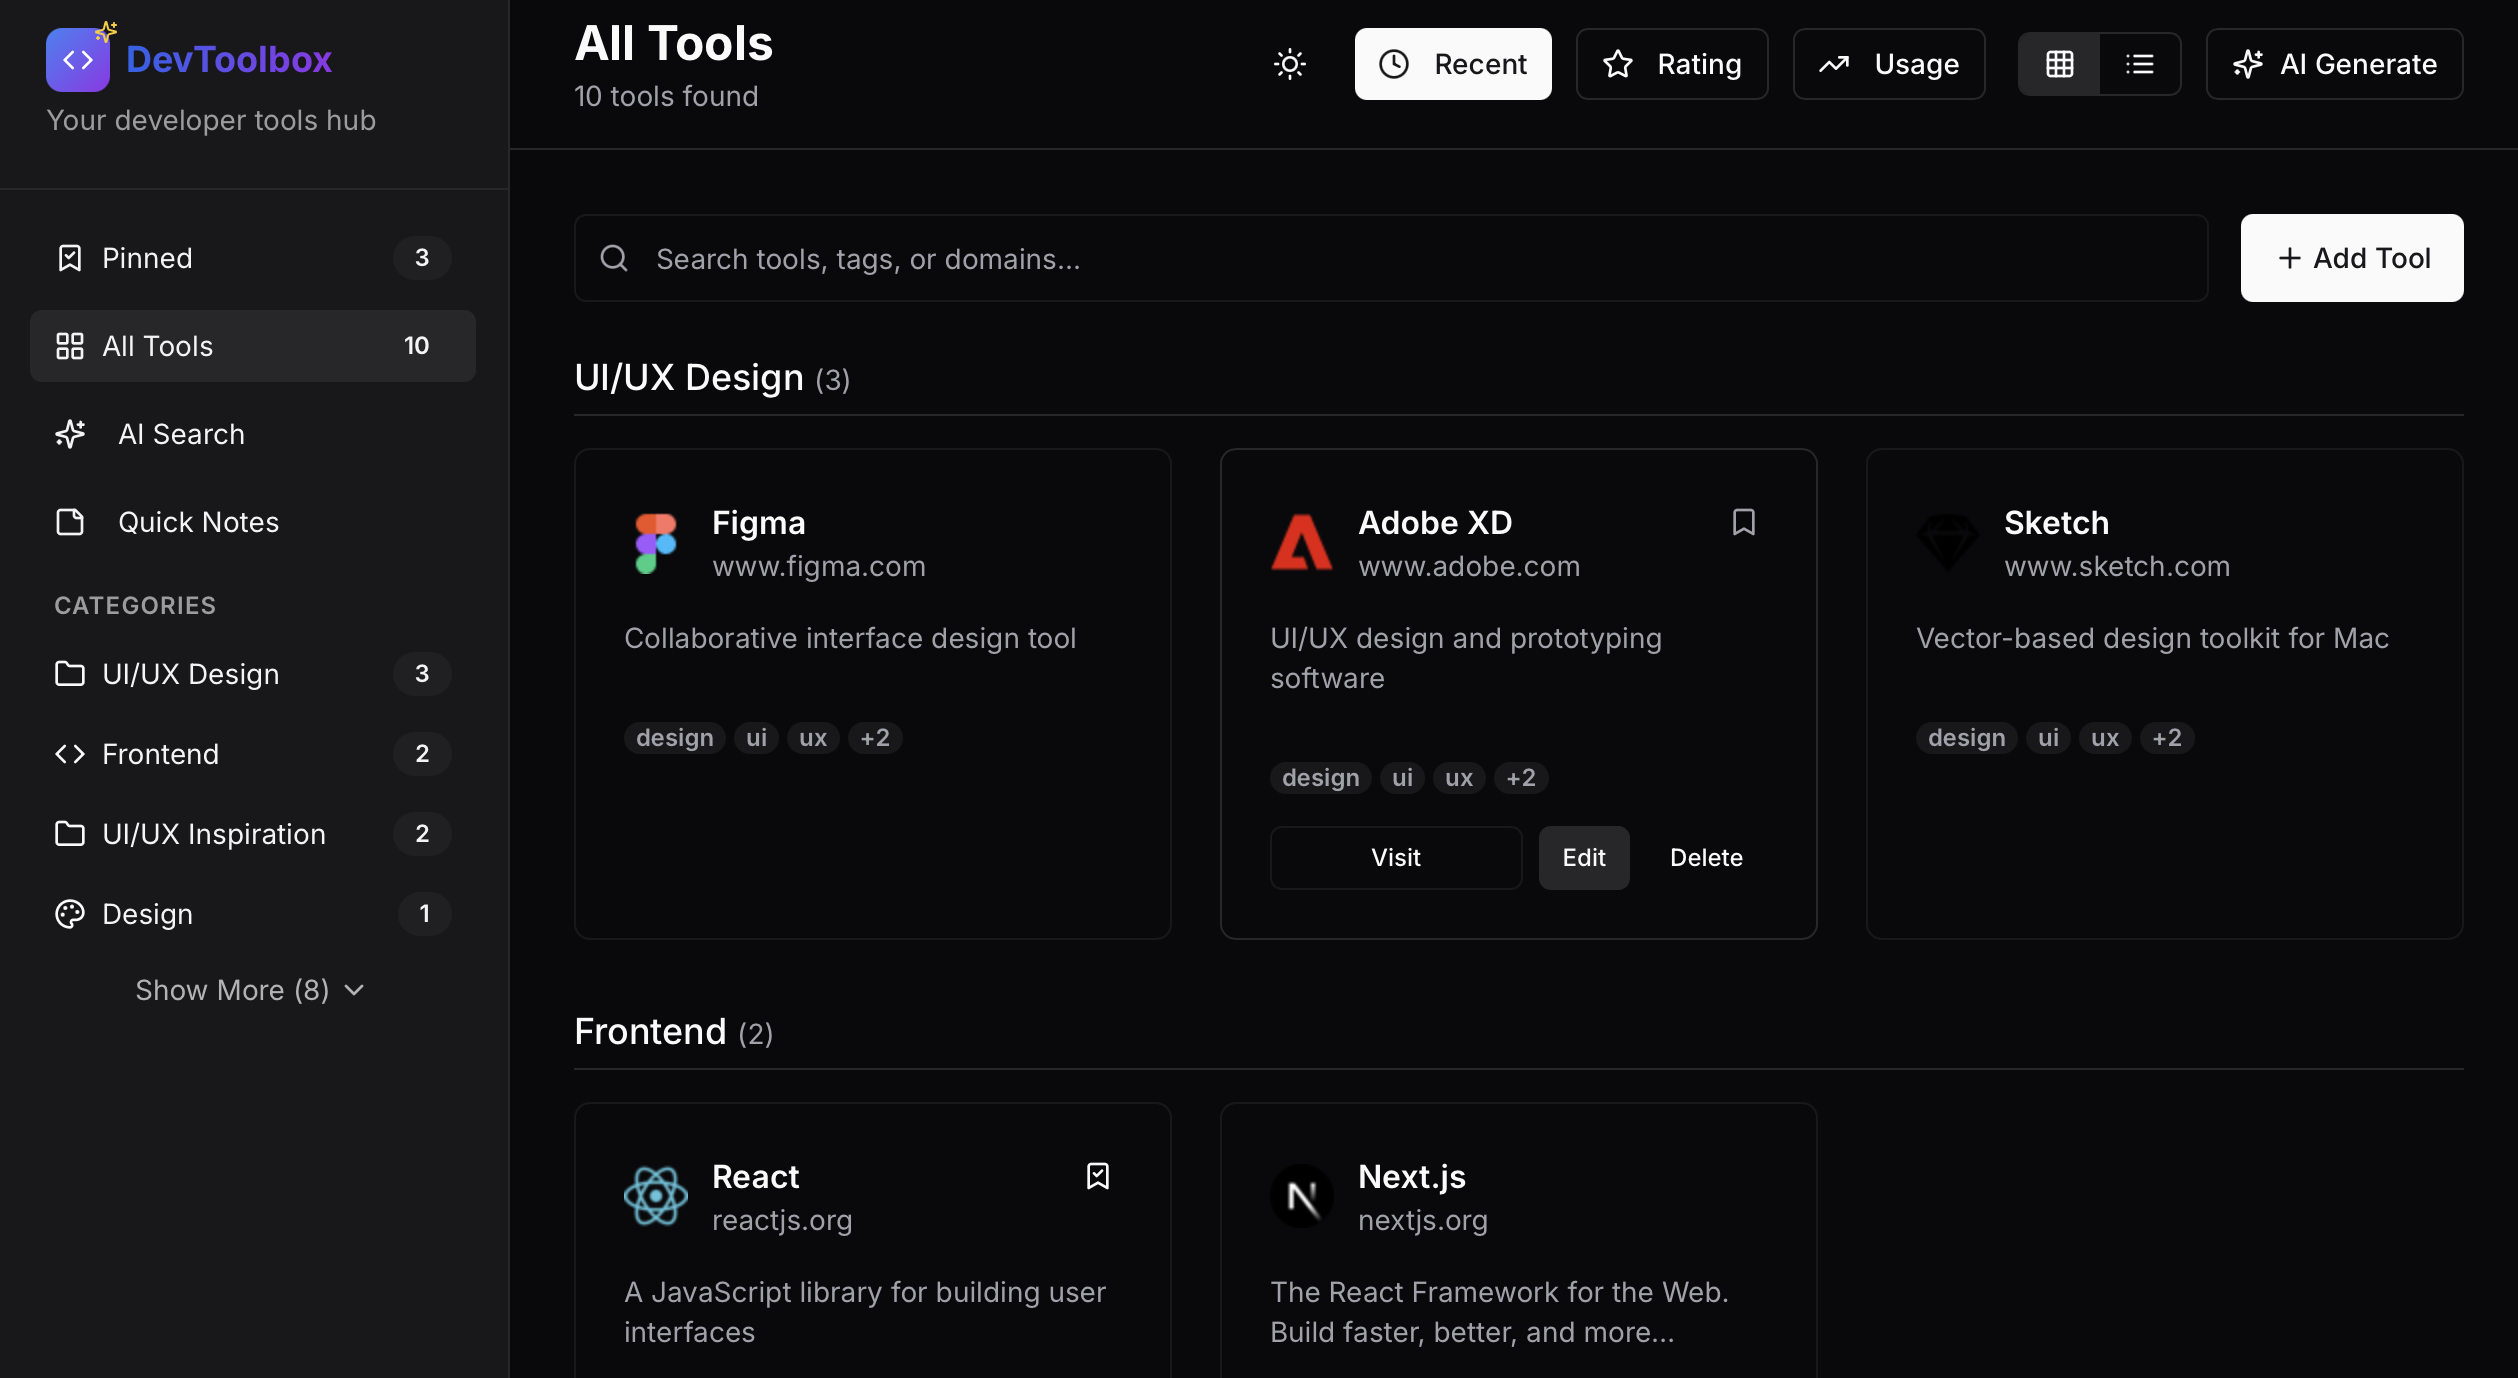2518x1378 pixels.
Task: Click the DevToolbox logo icon
Action: tap(78, 59)
